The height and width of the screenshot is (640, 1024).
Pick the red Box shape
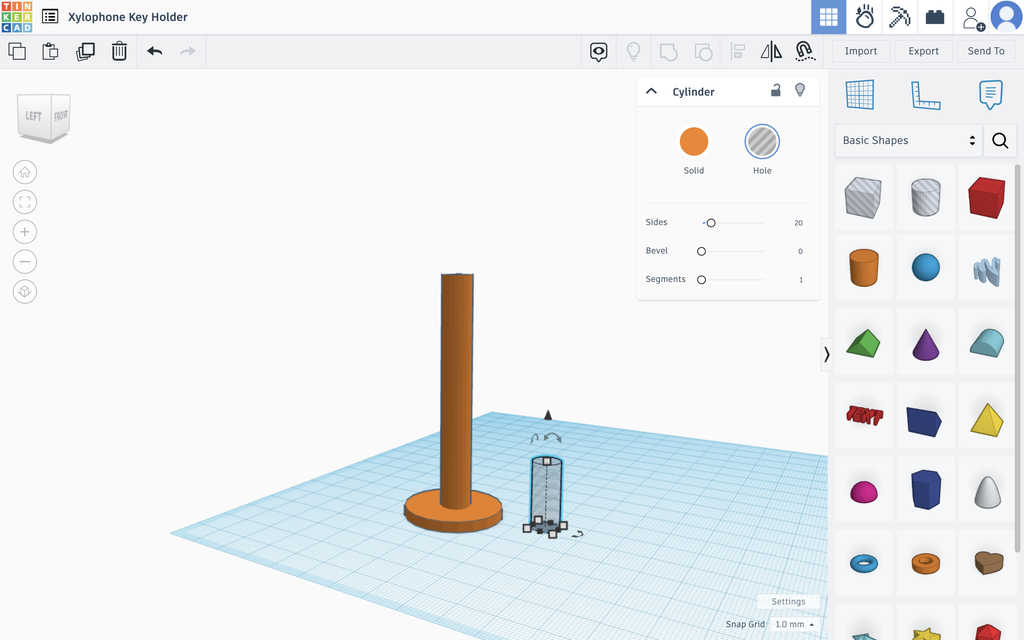click(987, 197)
